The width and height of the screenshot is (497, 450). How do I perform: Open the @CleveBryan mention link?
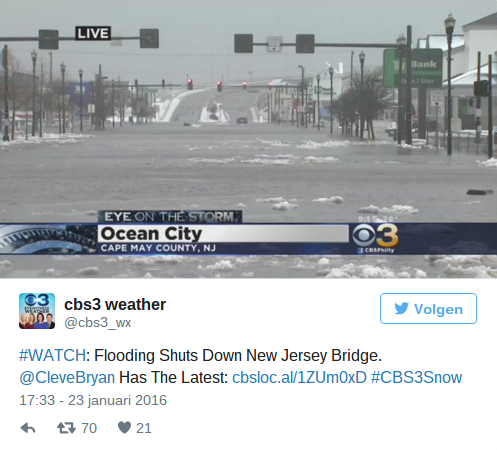point(67,378)
